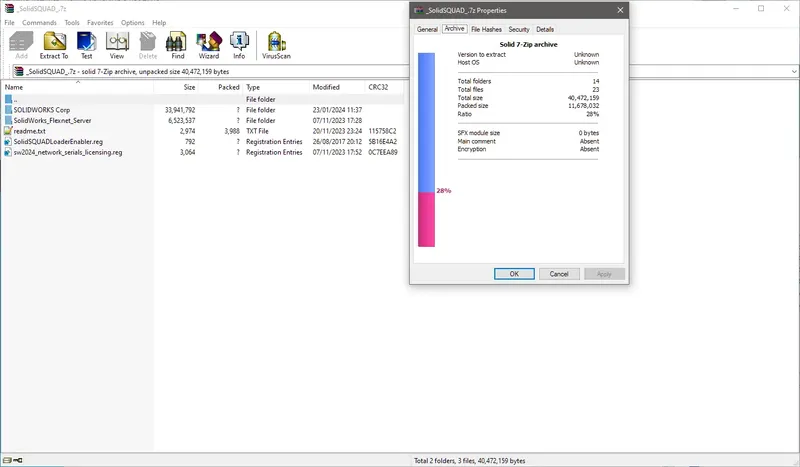Click Properties dialog title icon

(x=419, y=10)
